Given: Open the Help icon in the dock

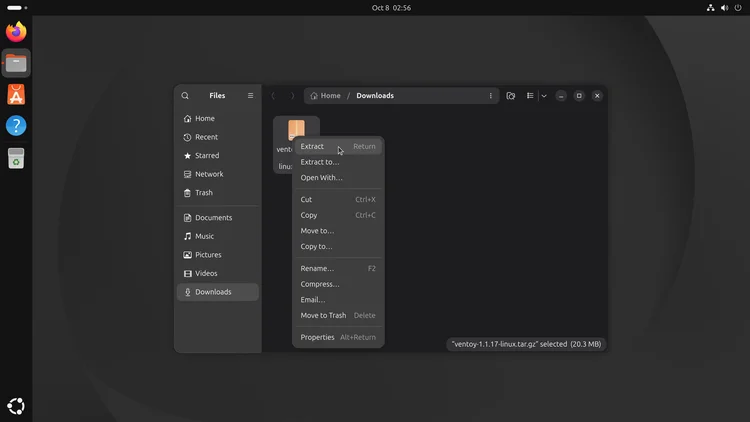Looking at the screenshot, I should 16,126.
